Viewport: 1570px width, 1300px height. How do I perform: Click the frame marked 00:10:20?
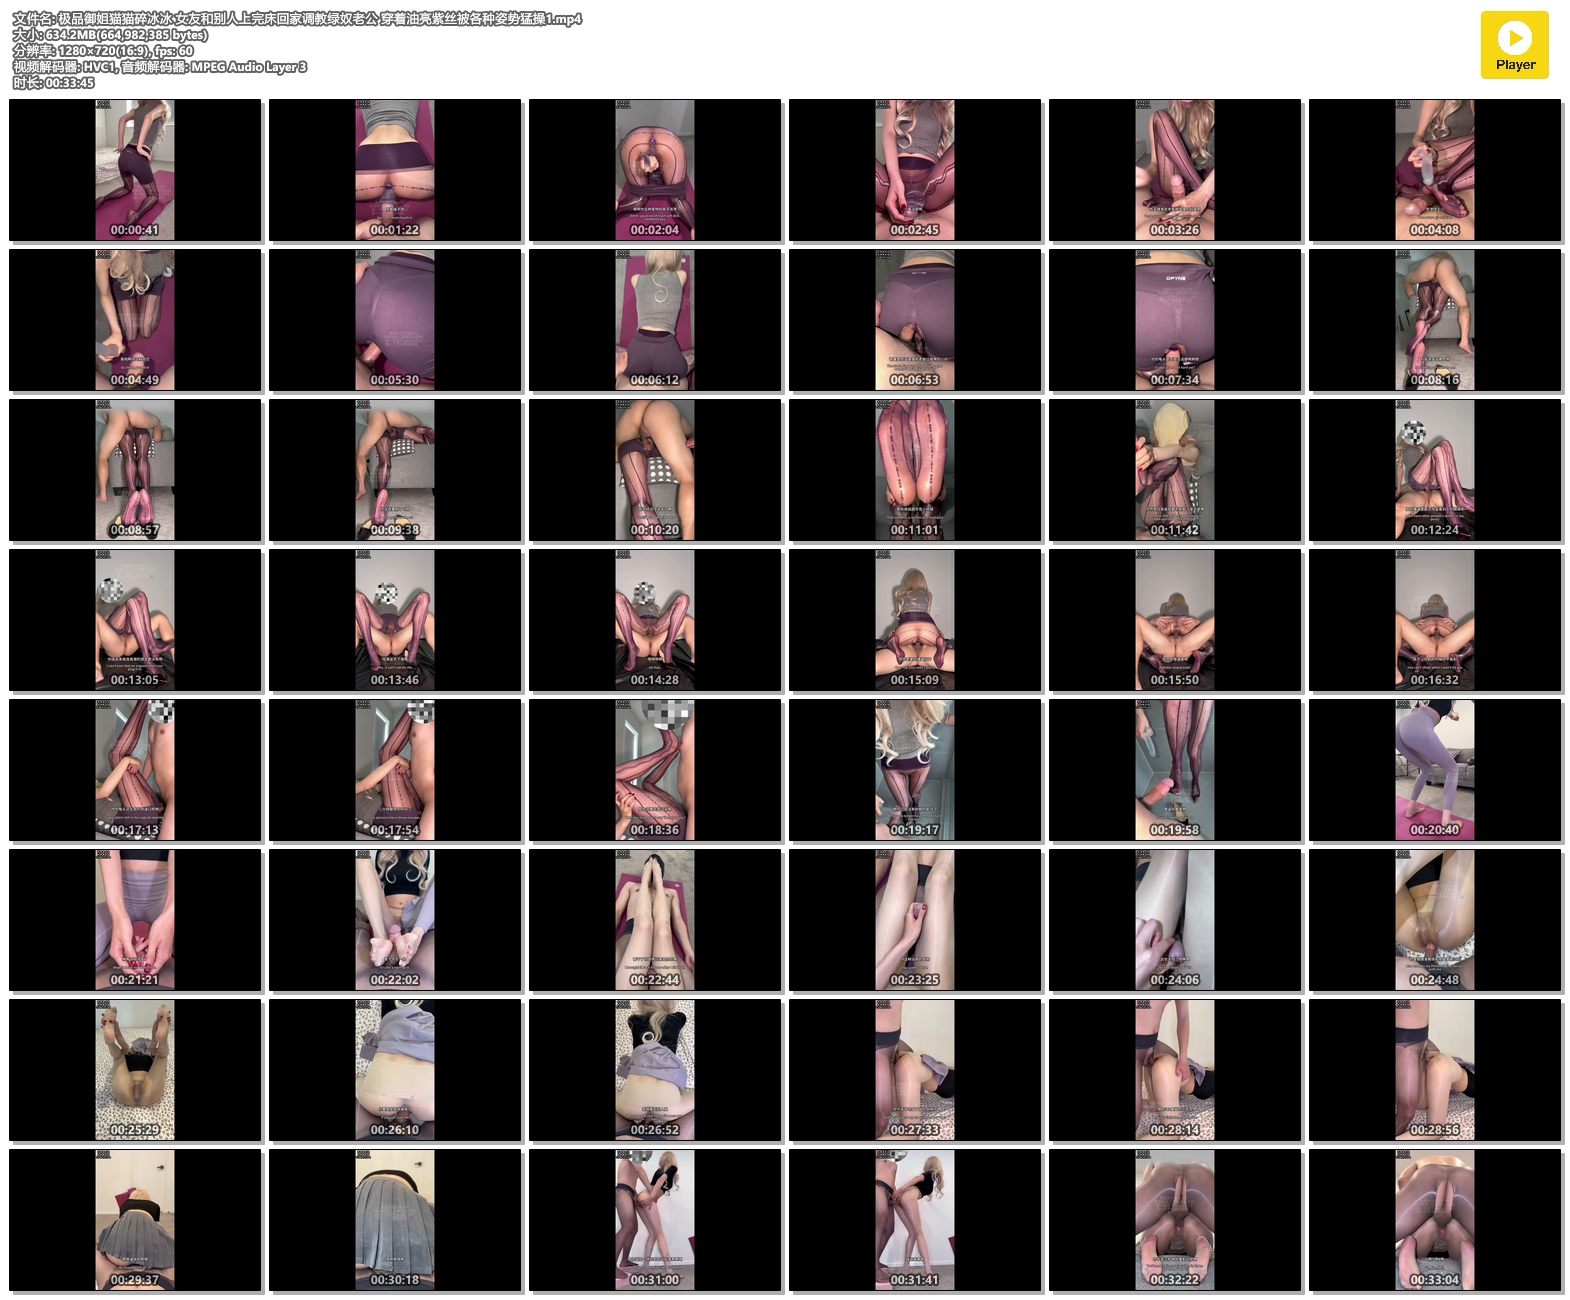pos(655,470)
